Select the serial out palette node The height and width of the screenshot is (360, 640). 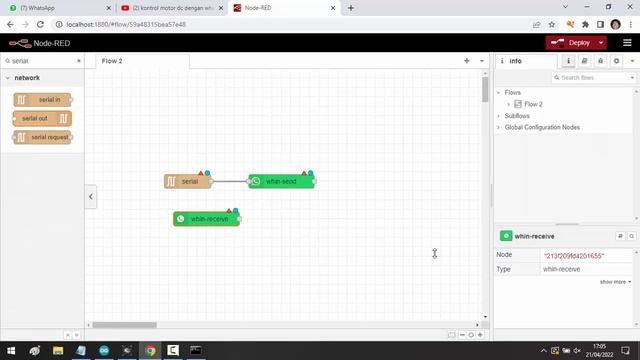click(x=42, y=118)
